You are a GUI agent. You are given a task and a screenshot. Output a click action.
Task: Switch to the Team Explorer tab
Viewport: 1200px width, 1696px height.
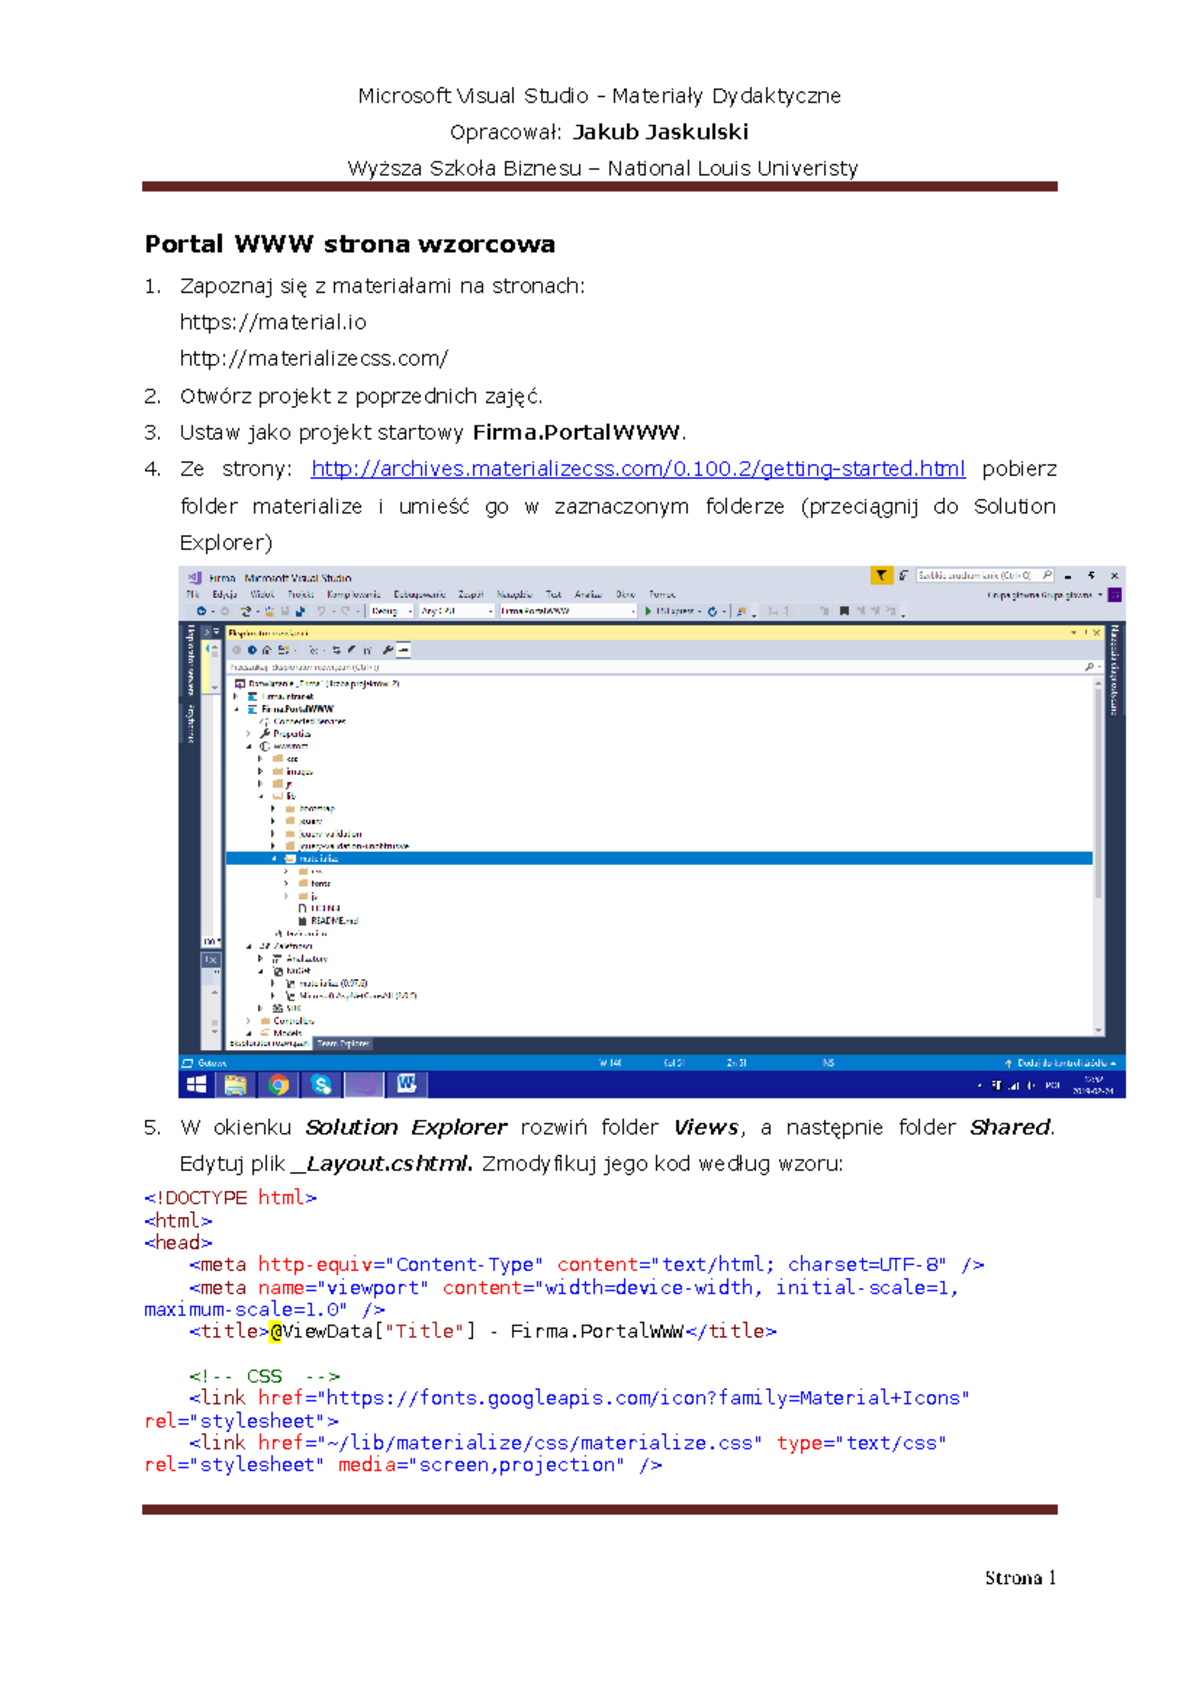pos(343,1043)
